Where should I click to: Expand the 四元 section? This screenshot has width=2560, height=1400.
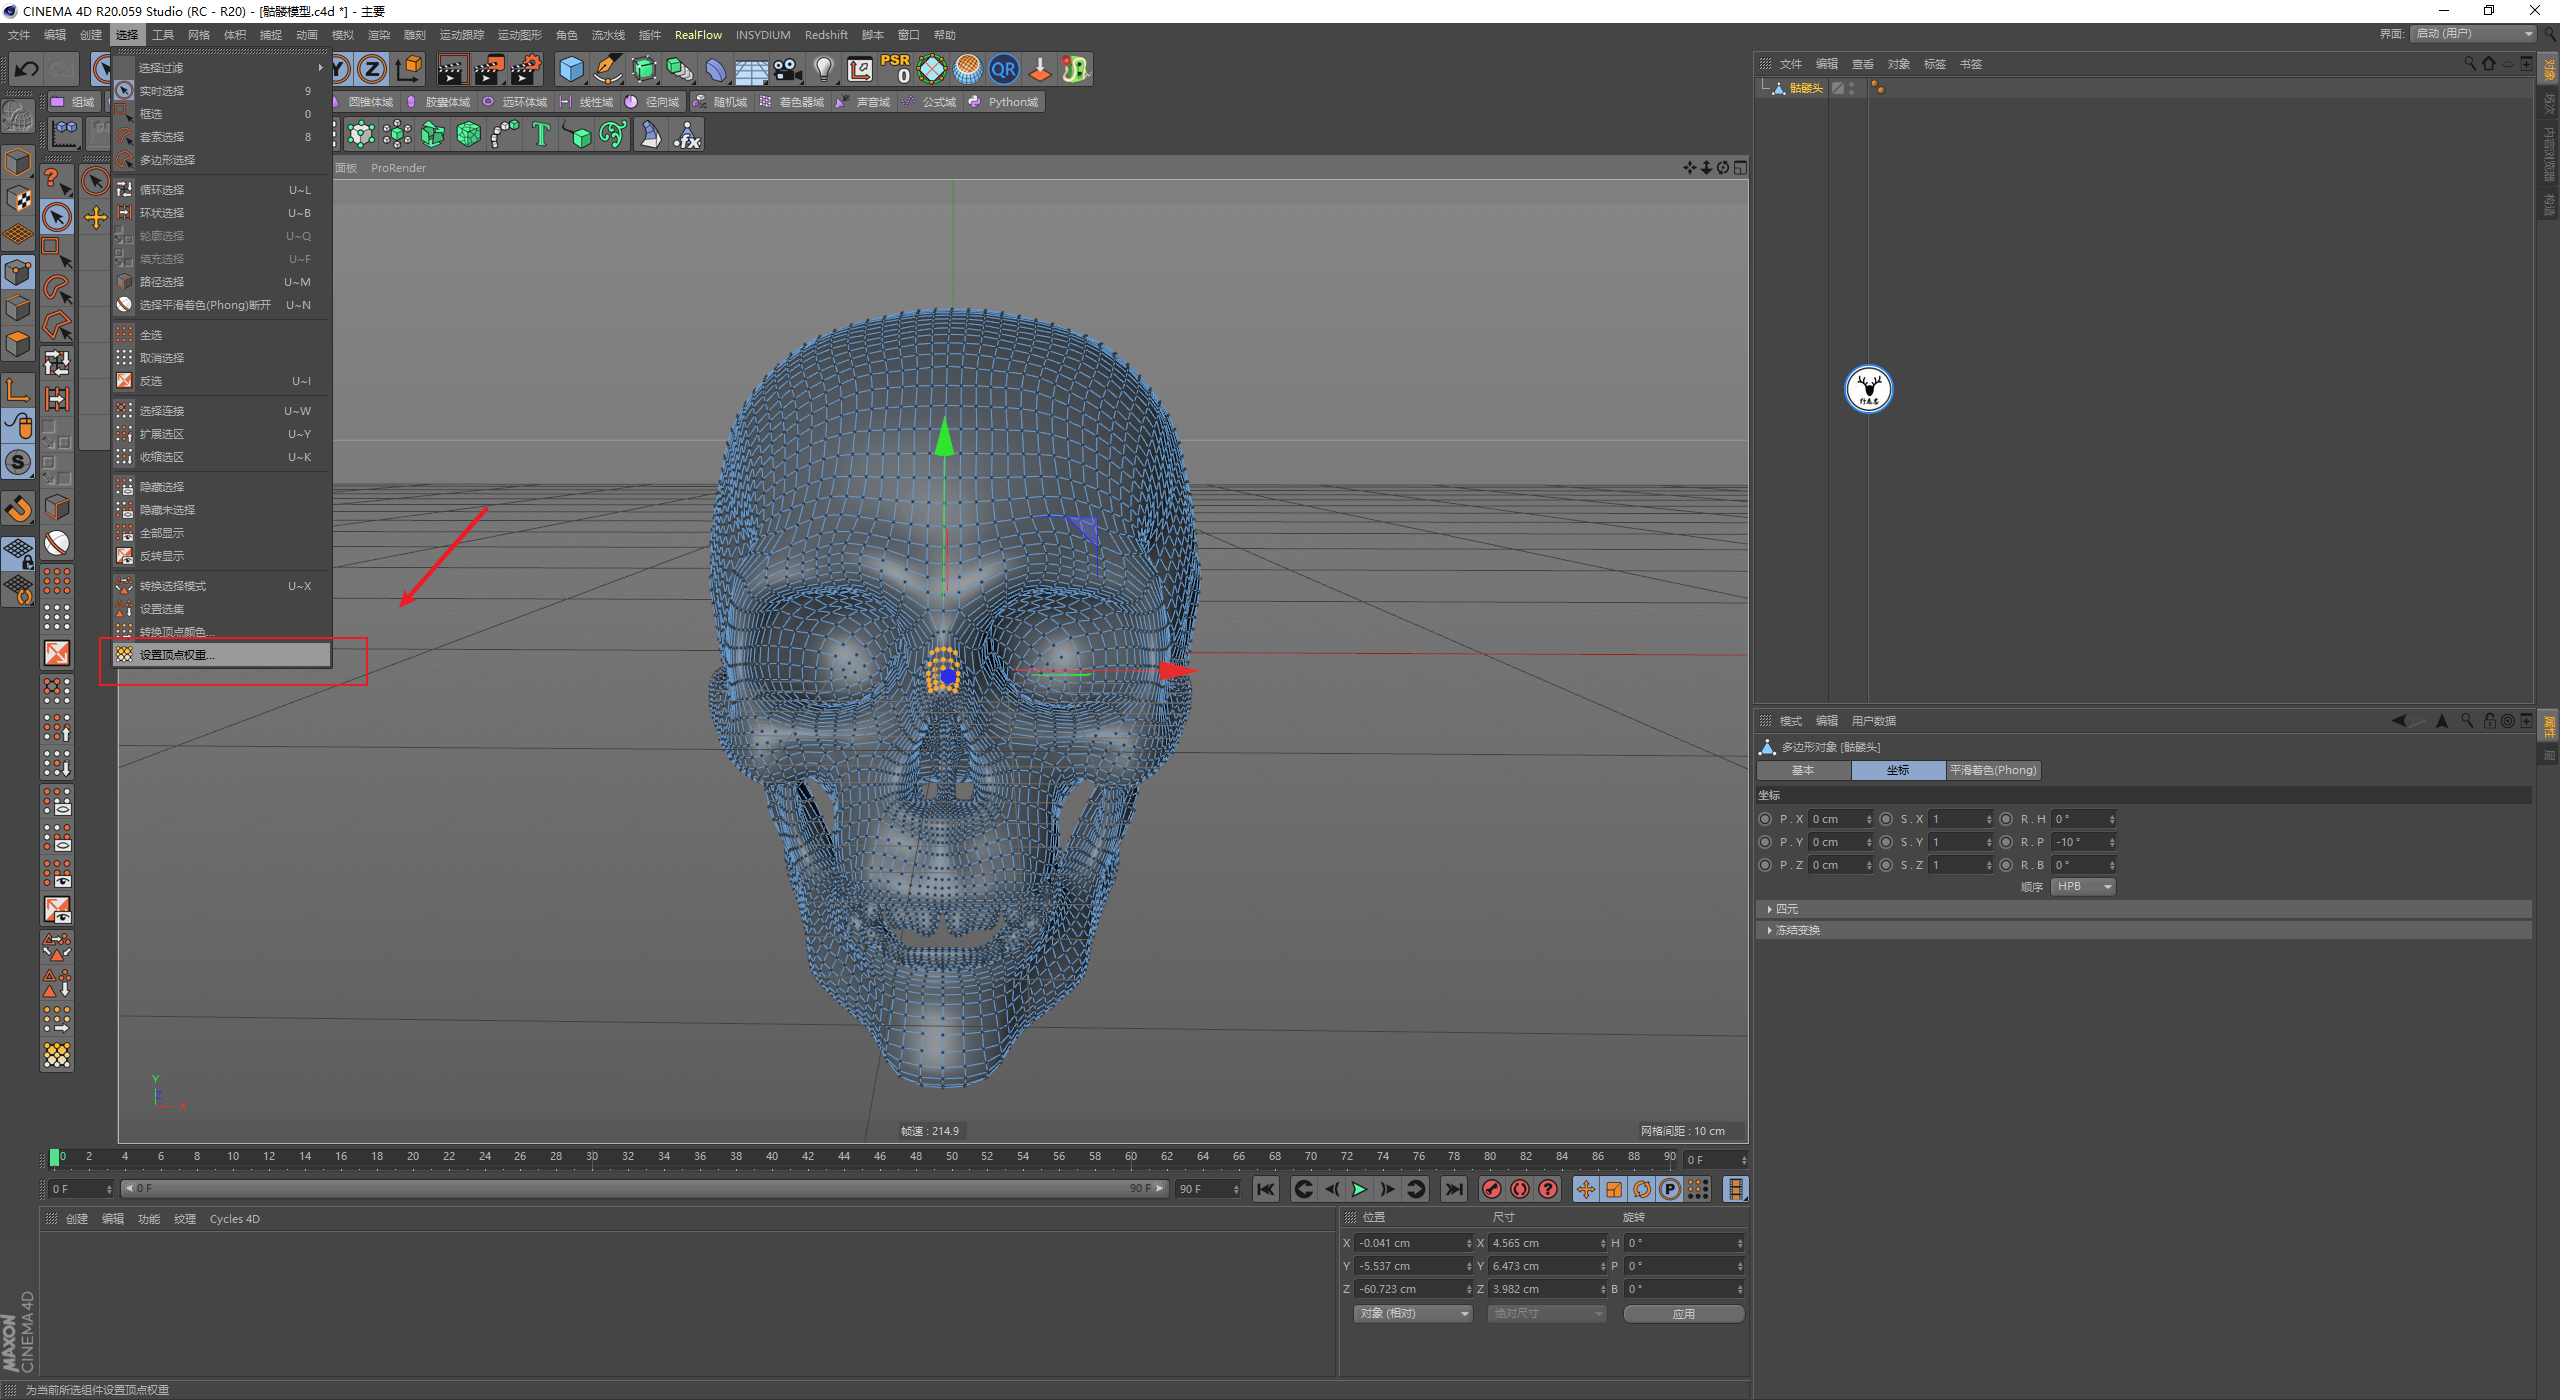click(x=1786, y=909)
